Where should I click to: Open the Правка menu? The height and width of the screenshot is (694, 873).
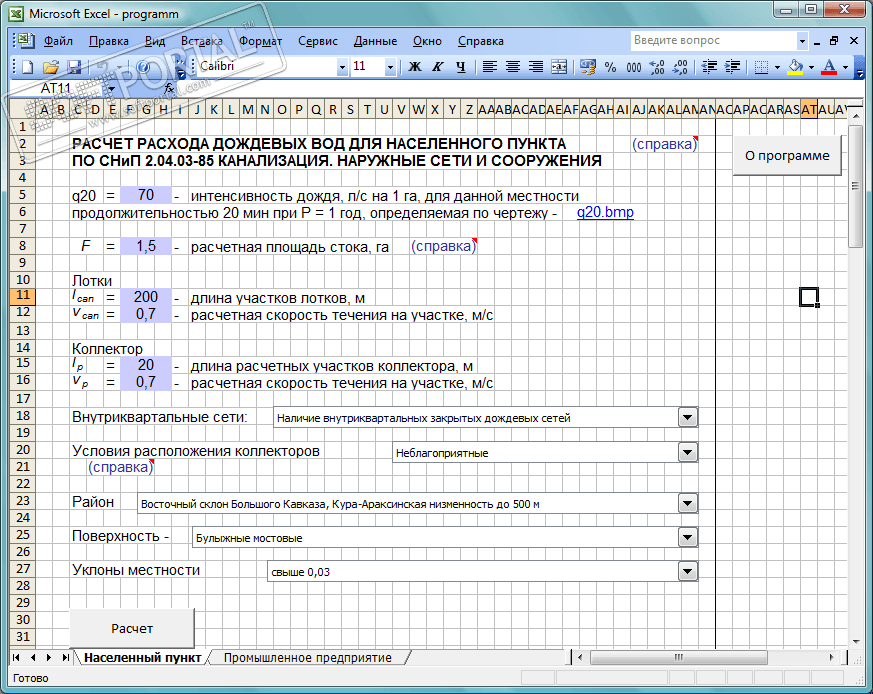tap(109, 41)
